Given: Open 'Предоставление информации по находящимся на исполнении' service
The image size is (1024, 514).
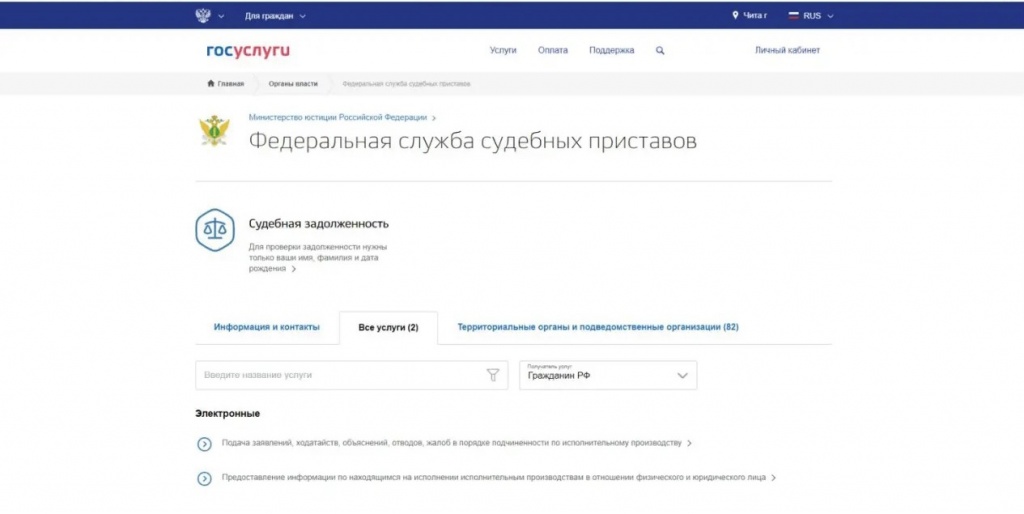Looking at the screenshot, I should pyautogui.click(x=494, y=477).
